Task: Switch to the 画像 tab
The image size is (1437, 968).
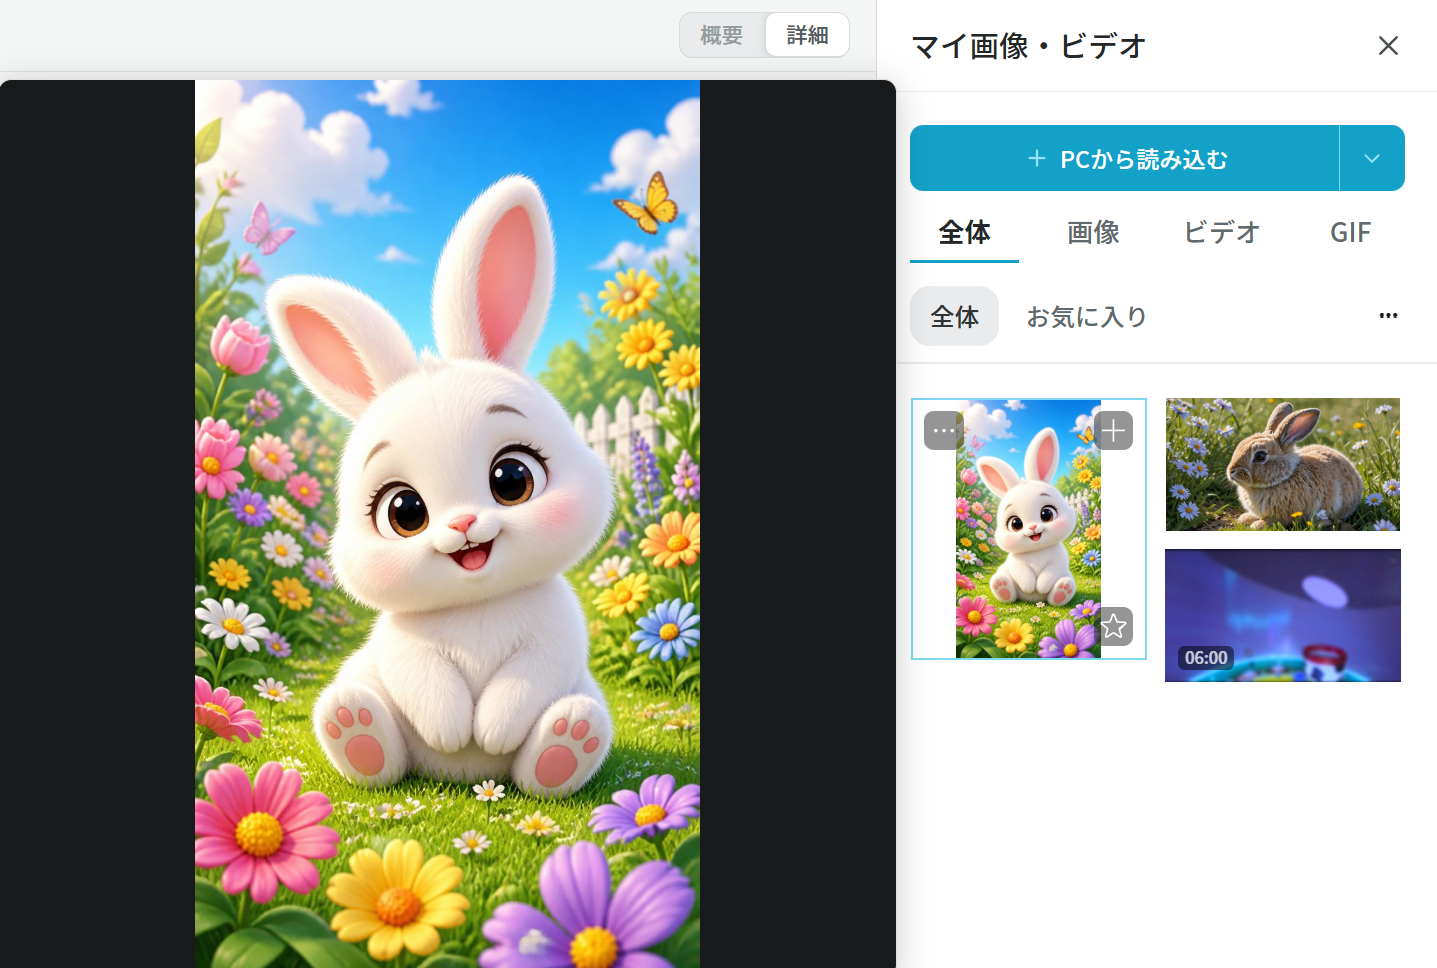Action: click(1093, 233)
